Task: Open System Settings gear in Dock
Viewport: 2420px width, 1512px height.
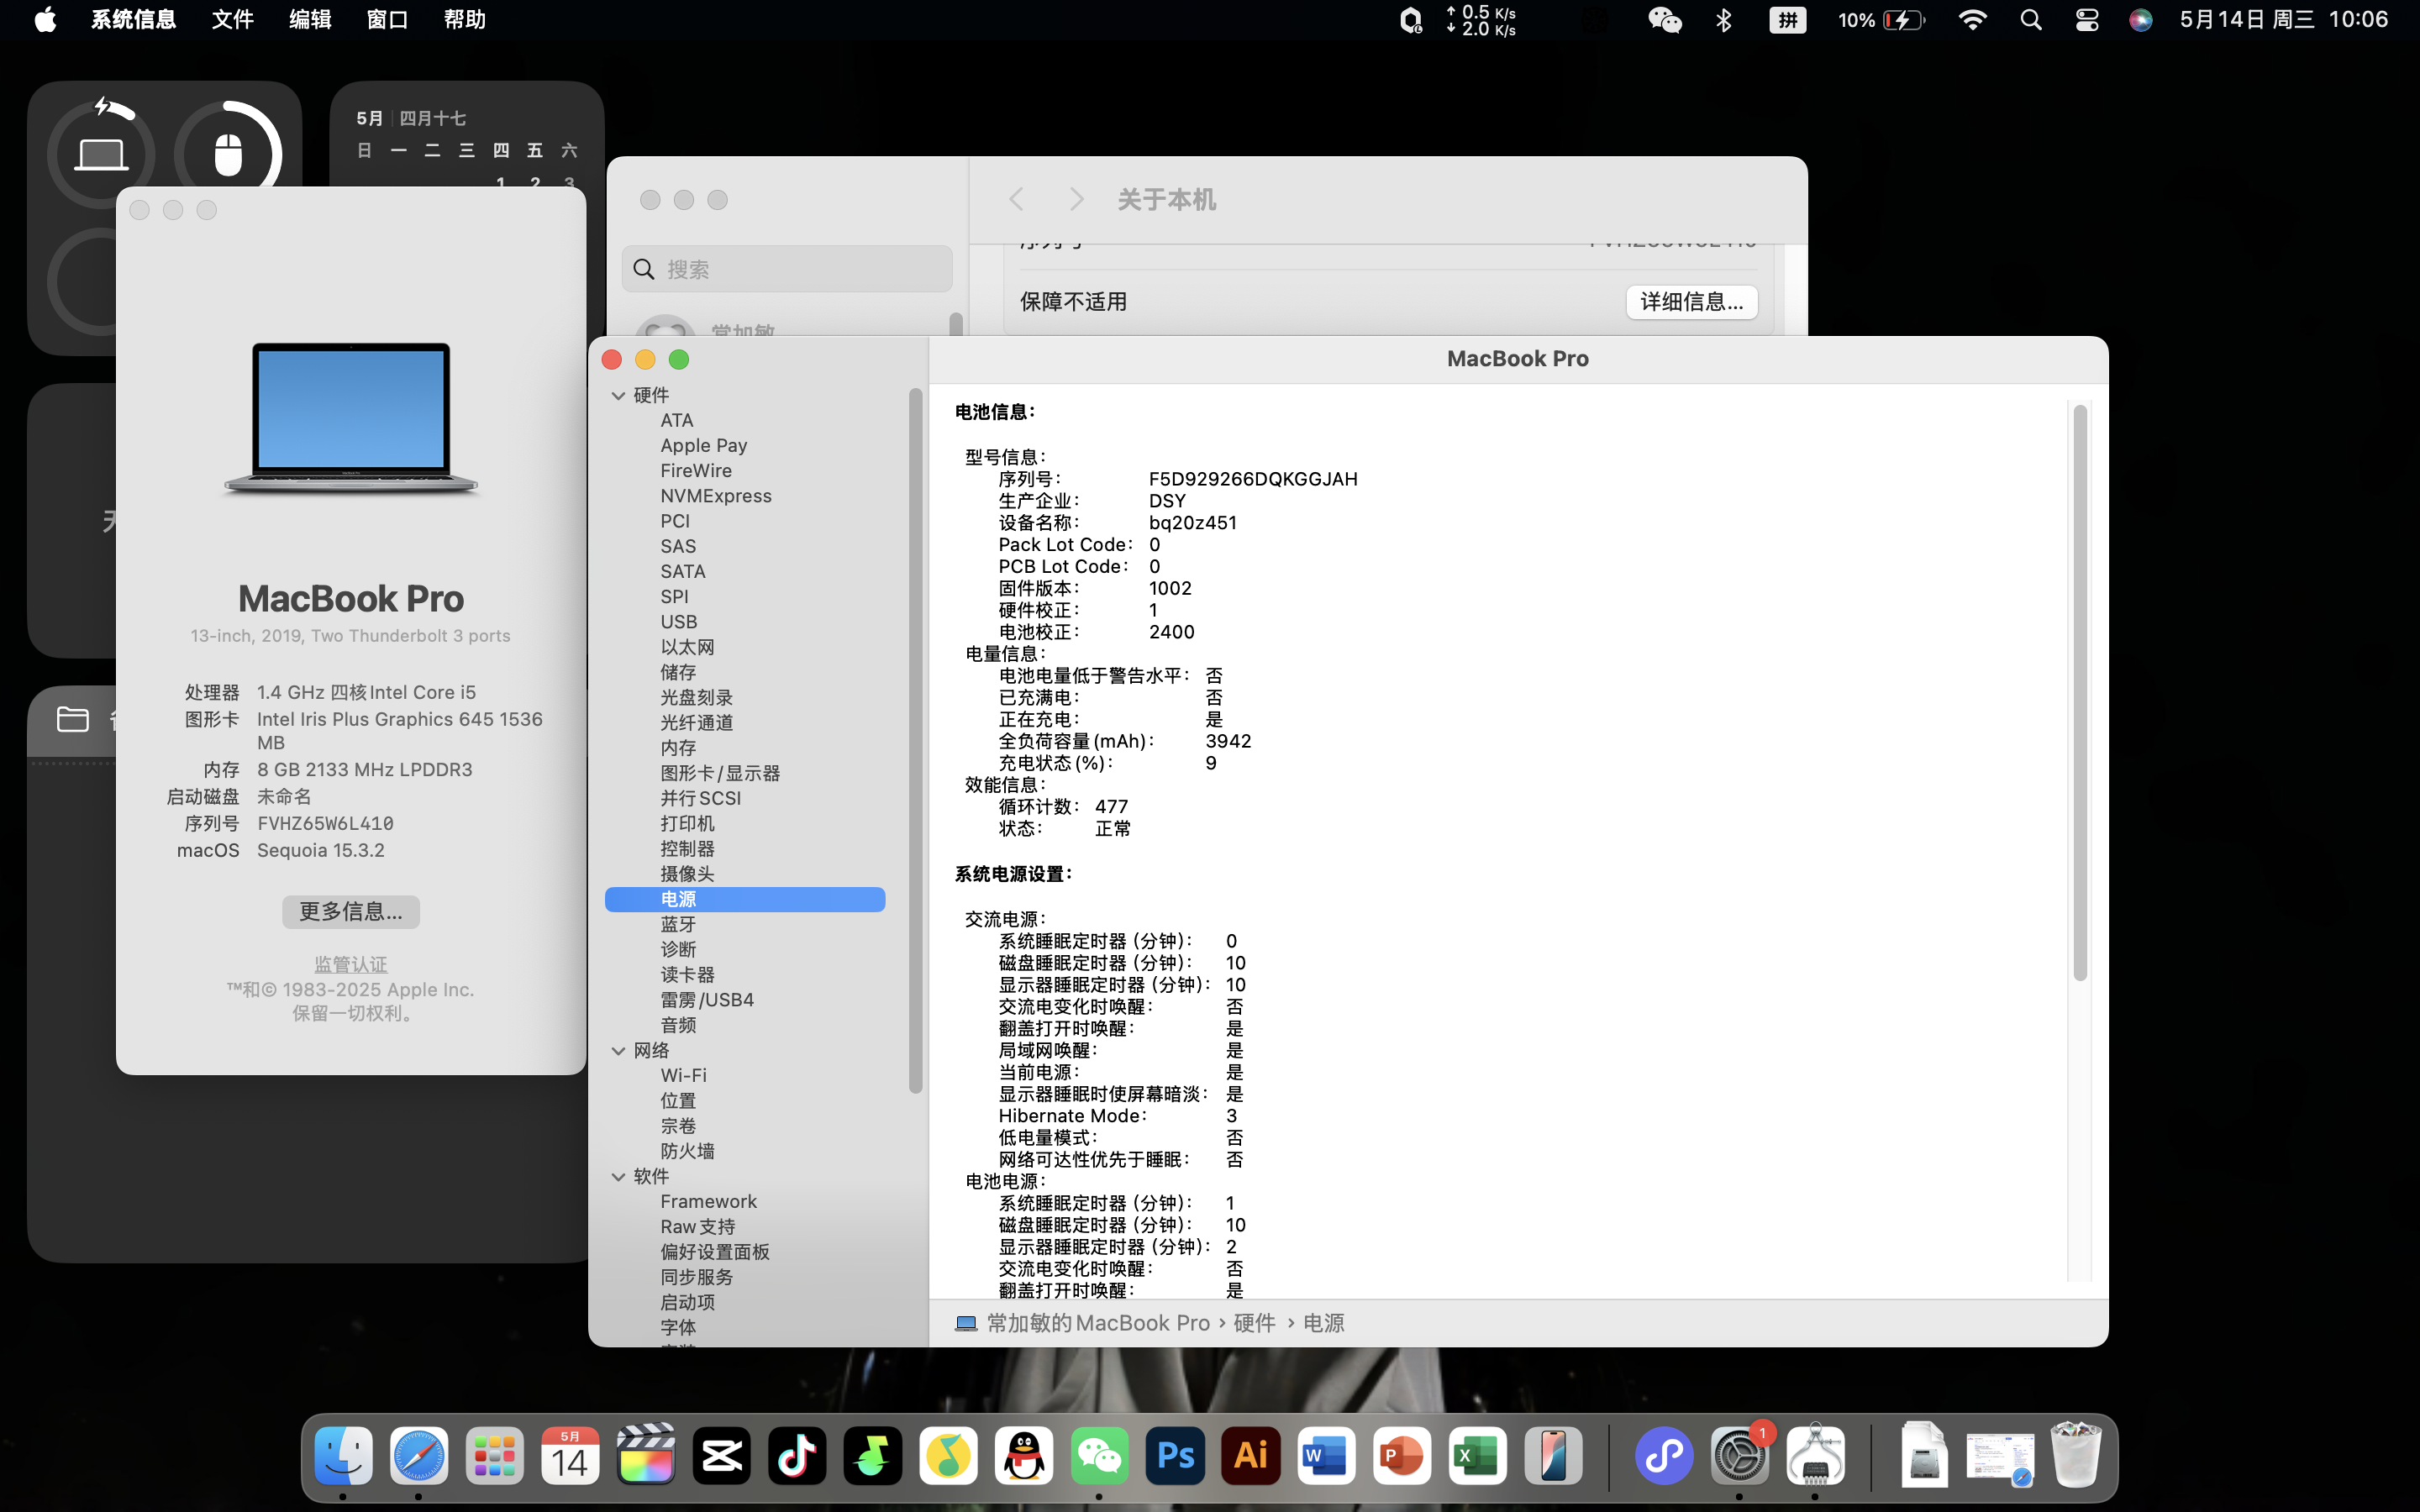Action: pyautogui.click(x=1740, y=1456)
